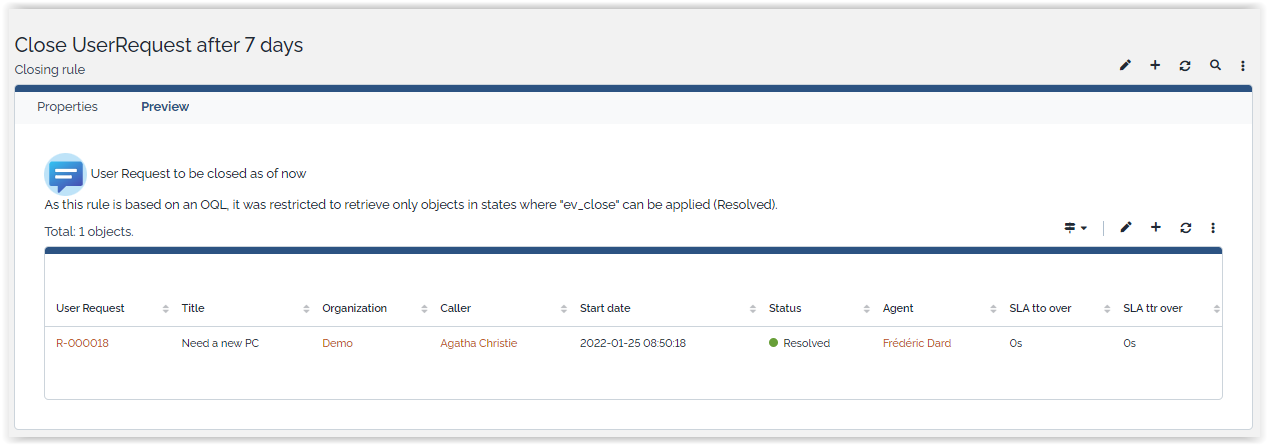
Task: Switch to the Properties tab
Action: (x=67, y=107)
